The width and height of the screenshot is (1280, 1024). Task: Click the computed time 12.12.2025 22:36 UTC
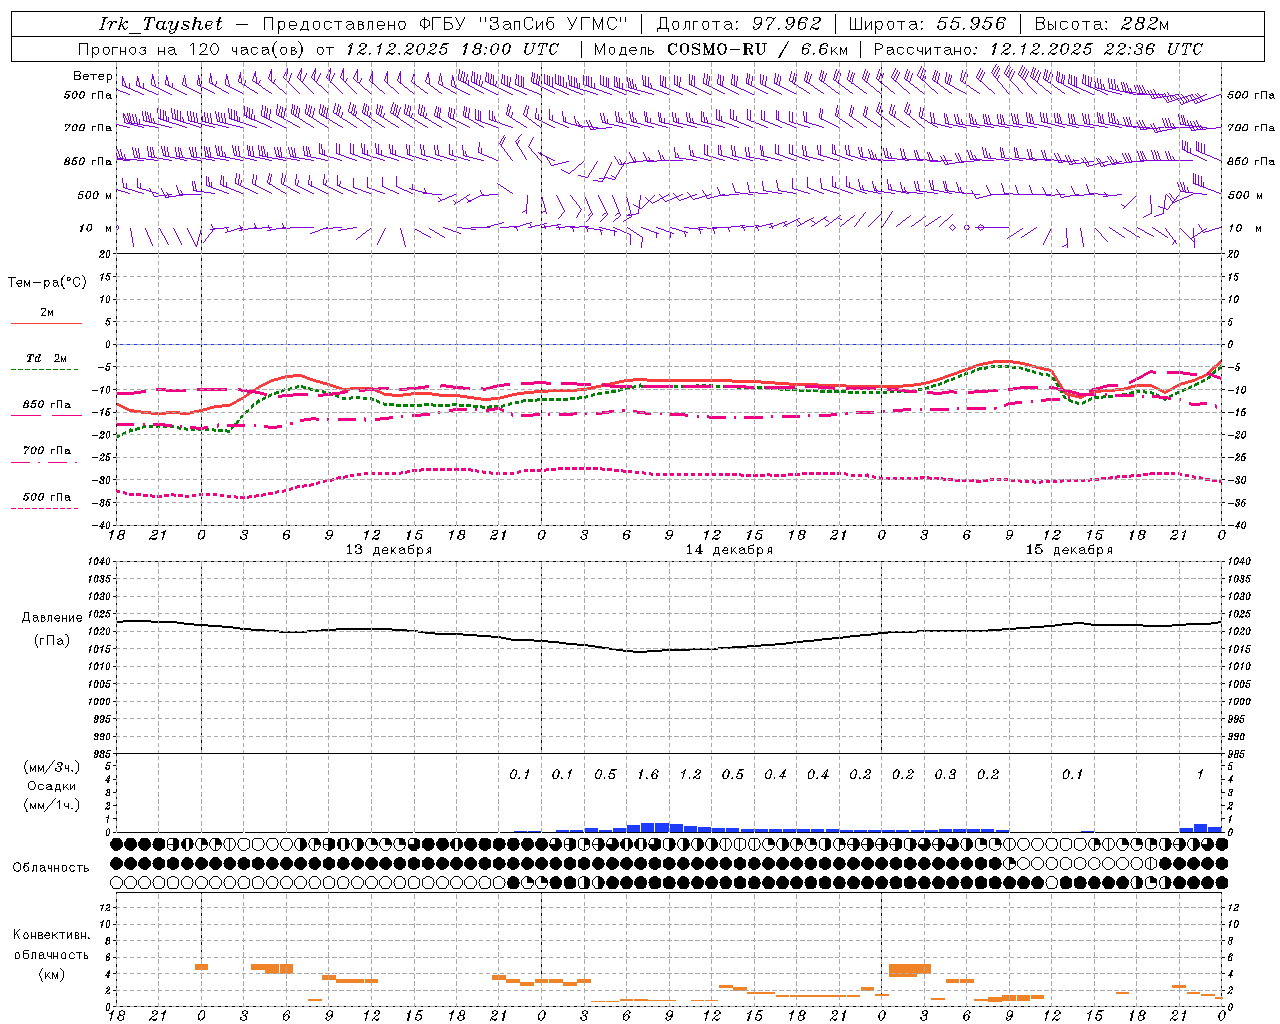[x=1096, y=49]
